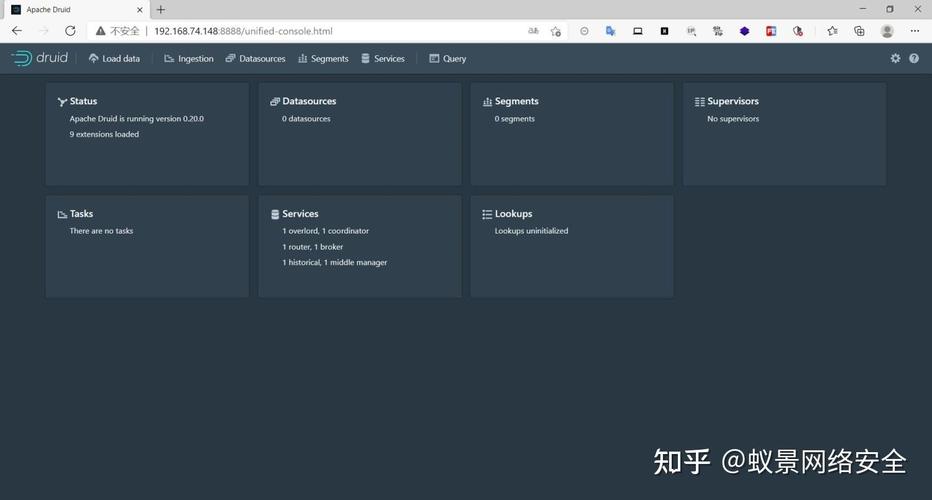Click "1 router, 1 broker" text
The image size is (932, 500).
(x=313, y=247)
